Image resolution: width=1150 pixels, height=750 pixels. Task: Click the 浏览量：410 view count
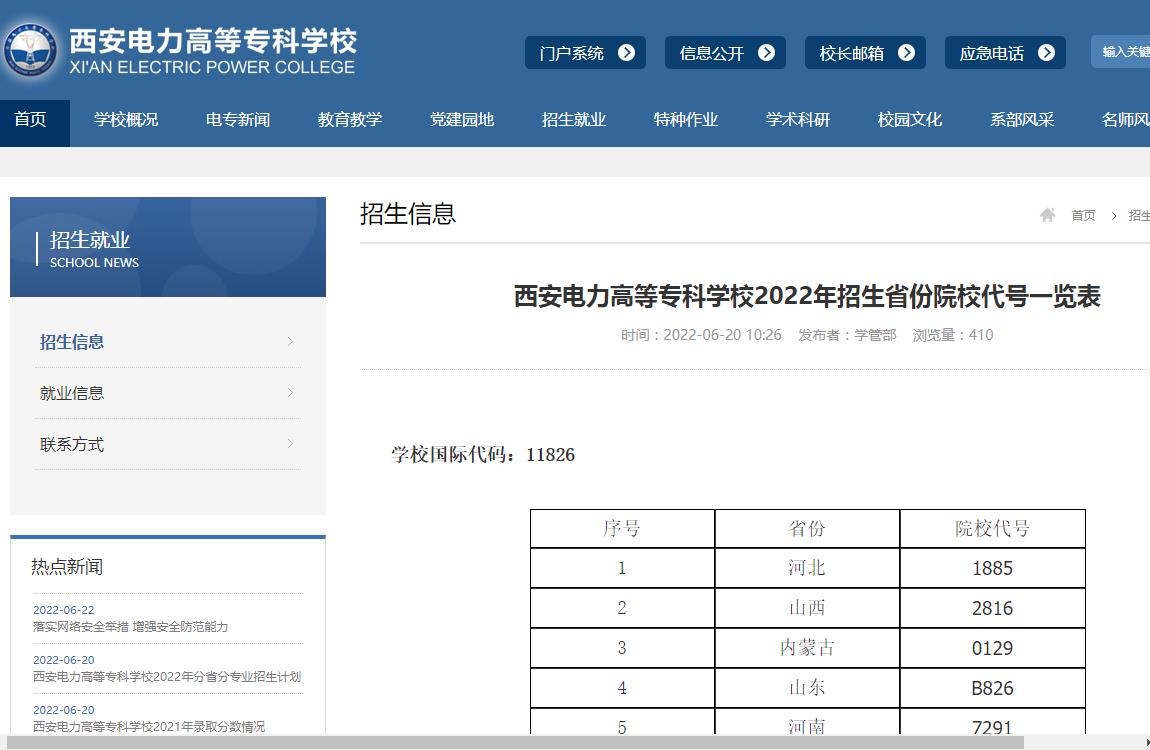953,335
